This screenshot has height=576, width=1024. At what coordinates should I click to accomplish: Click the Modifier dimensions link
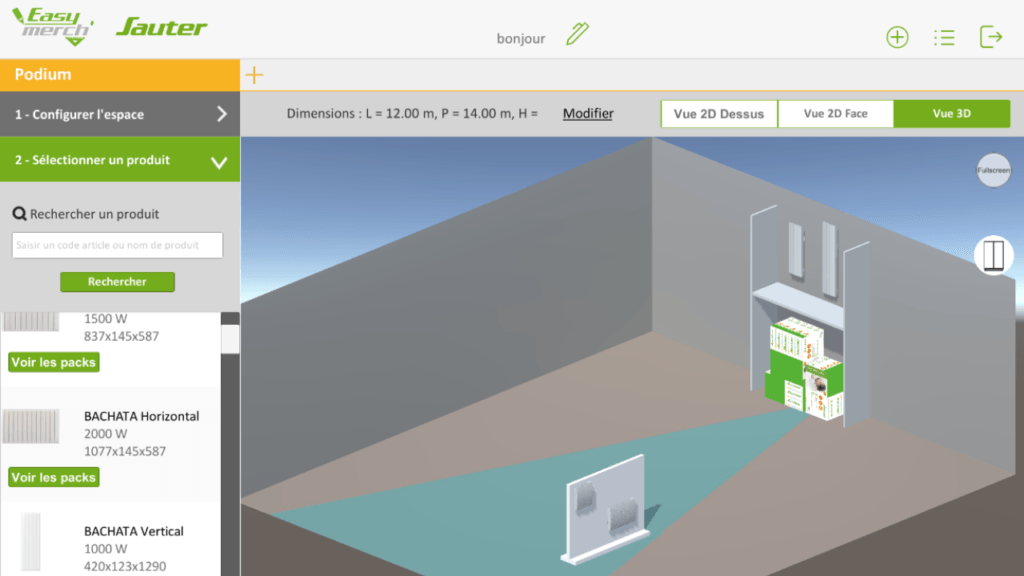click(x=588, y=114)
